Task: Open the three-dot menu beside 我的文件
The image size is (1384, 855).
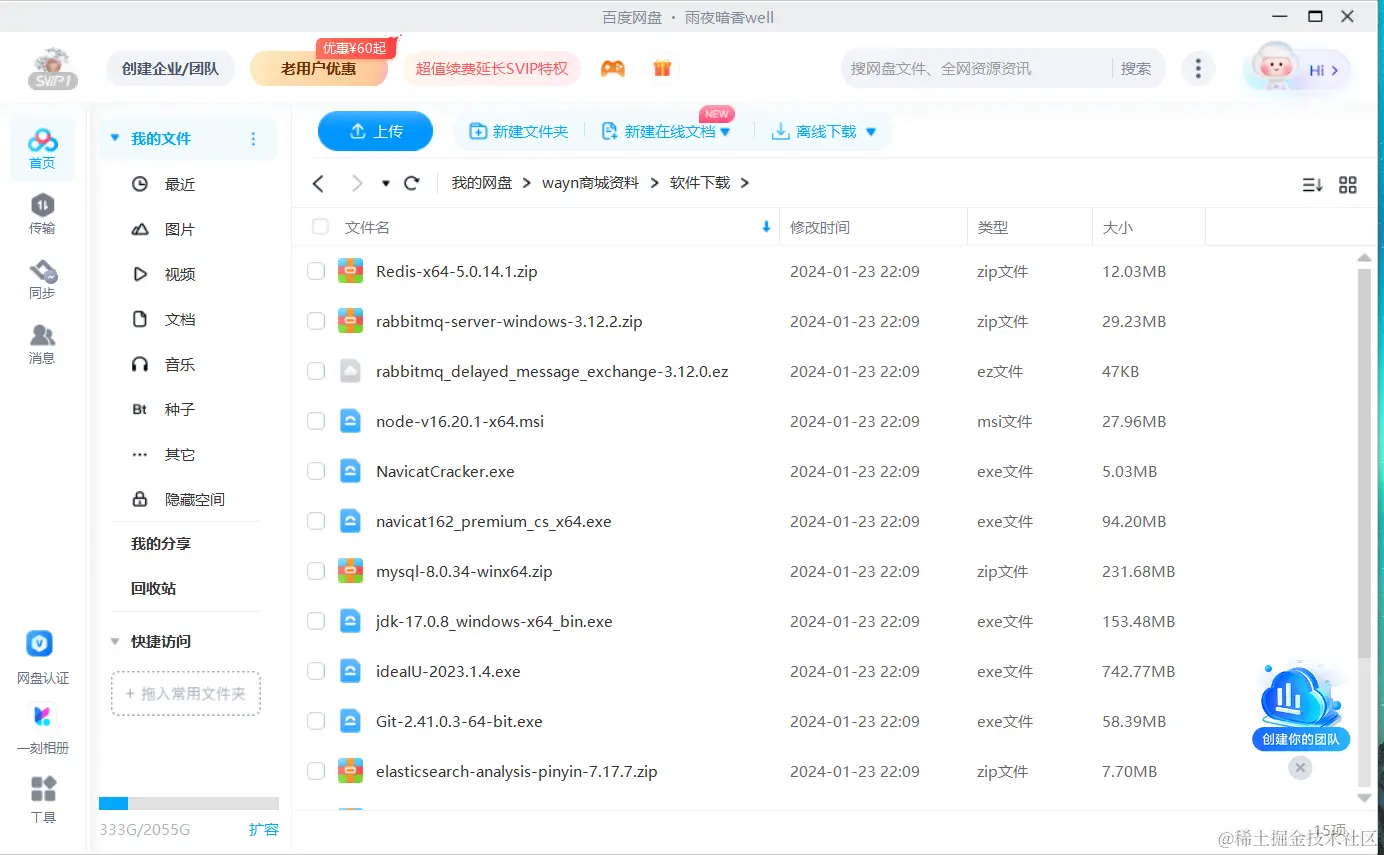Action: point(253,139)
